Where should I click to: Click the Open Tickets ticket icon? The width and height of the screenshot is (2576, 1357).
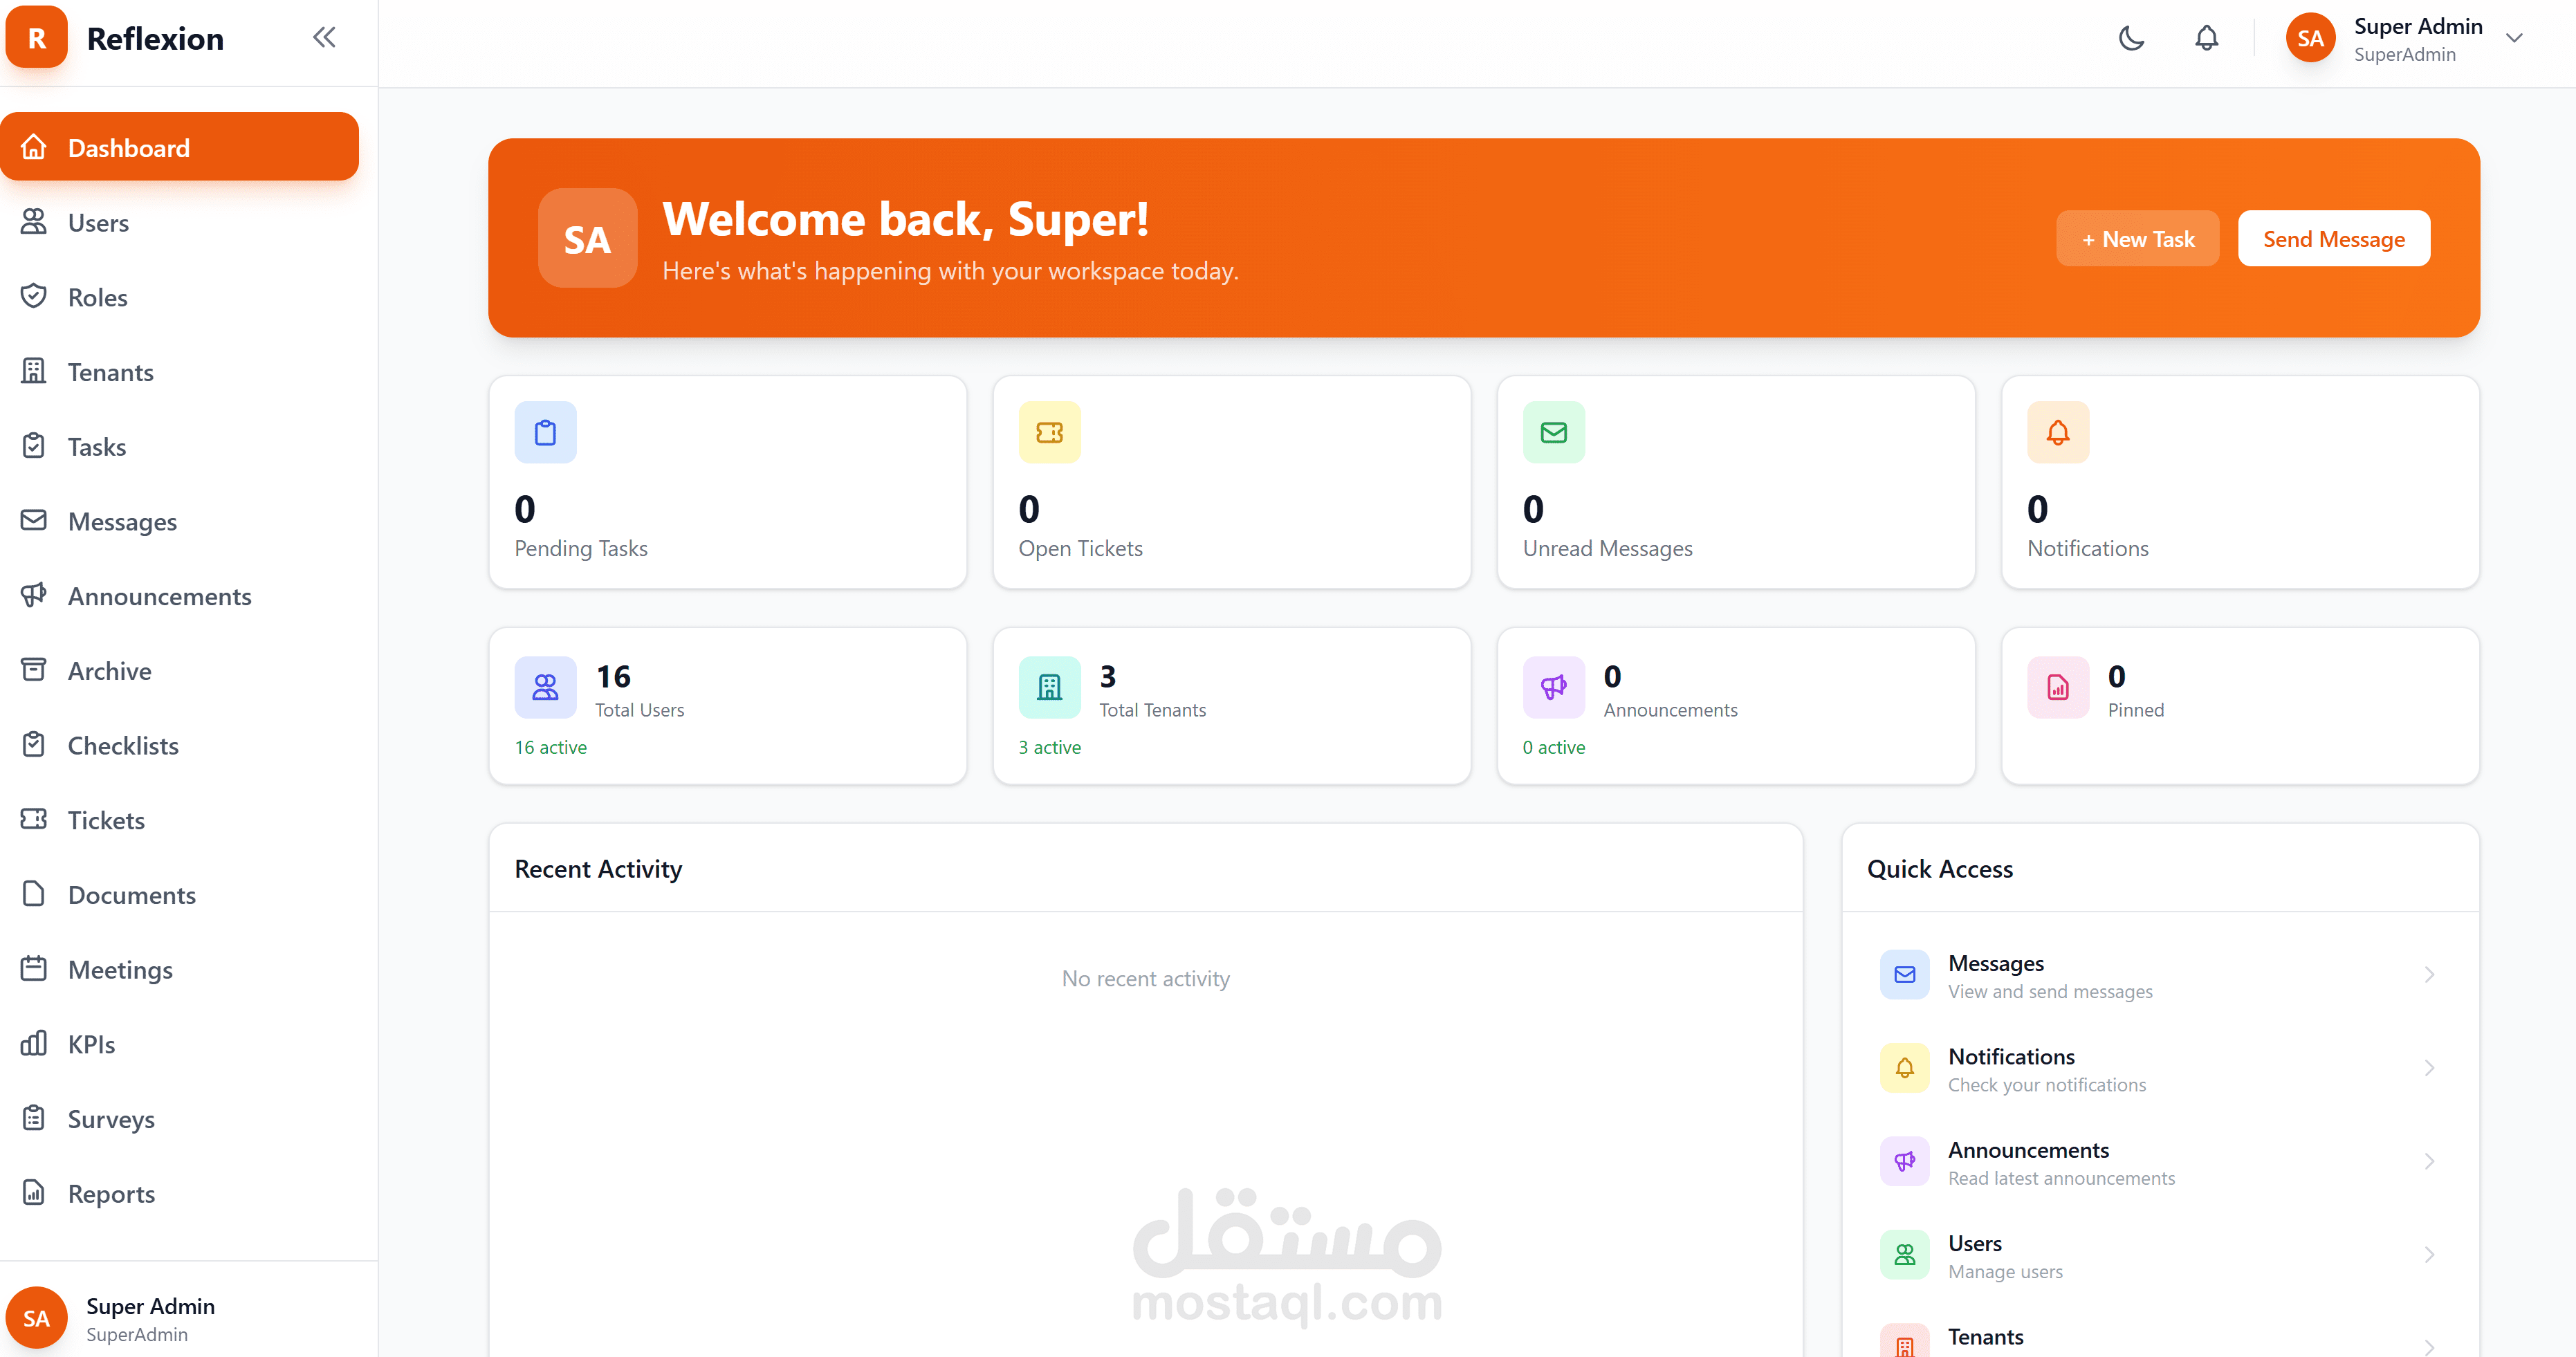coord(1049,432)
